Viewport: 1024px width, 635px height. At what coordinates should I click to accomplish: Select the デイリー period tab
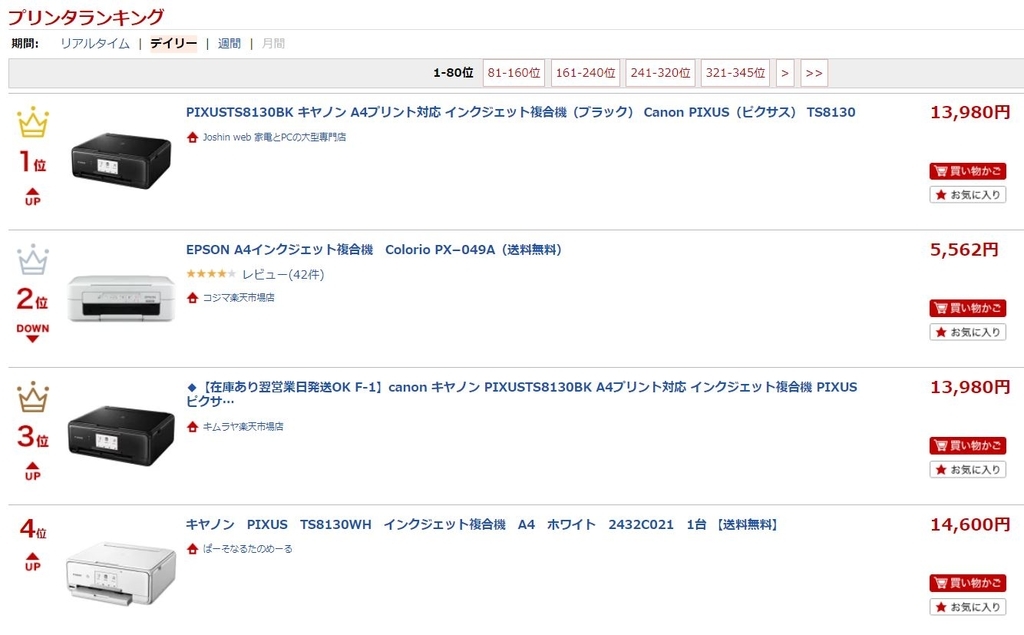pyautogui.click(x=173, y=44)
